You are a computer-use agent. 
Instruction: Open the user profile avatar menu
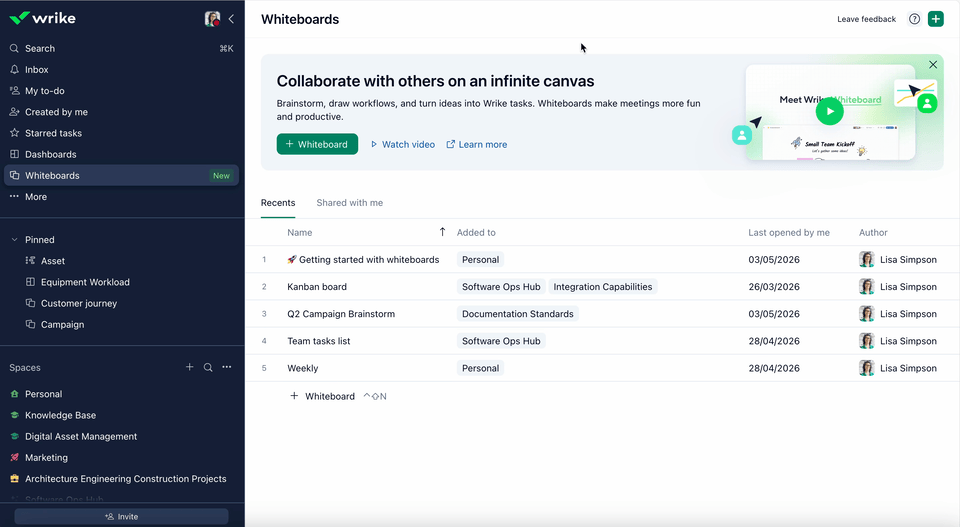coord(212,18)
